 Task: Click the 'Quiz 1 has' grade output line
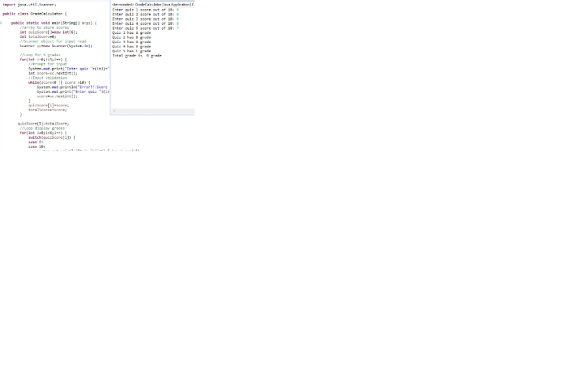tap(131, 33)
